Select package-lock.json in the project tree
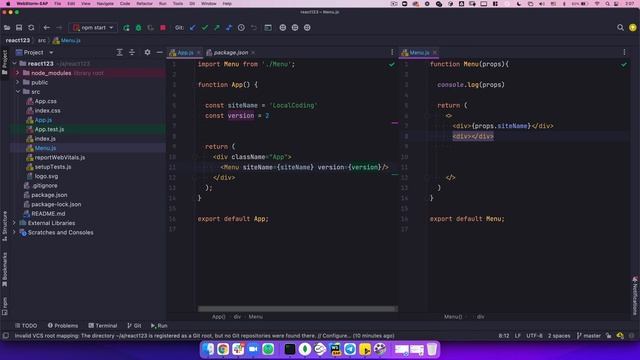The width and height of the screenshot is (640, 360). coord(56,204)
